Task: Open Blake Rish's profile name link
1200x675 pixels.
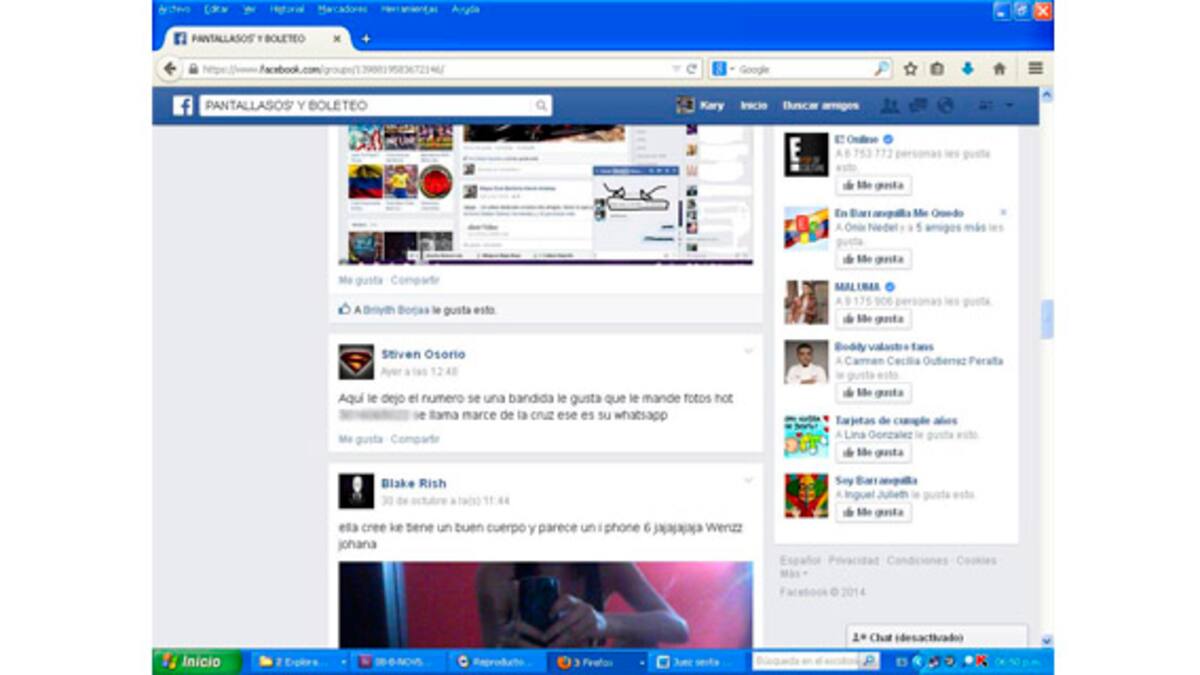Action: pos(413,484)
